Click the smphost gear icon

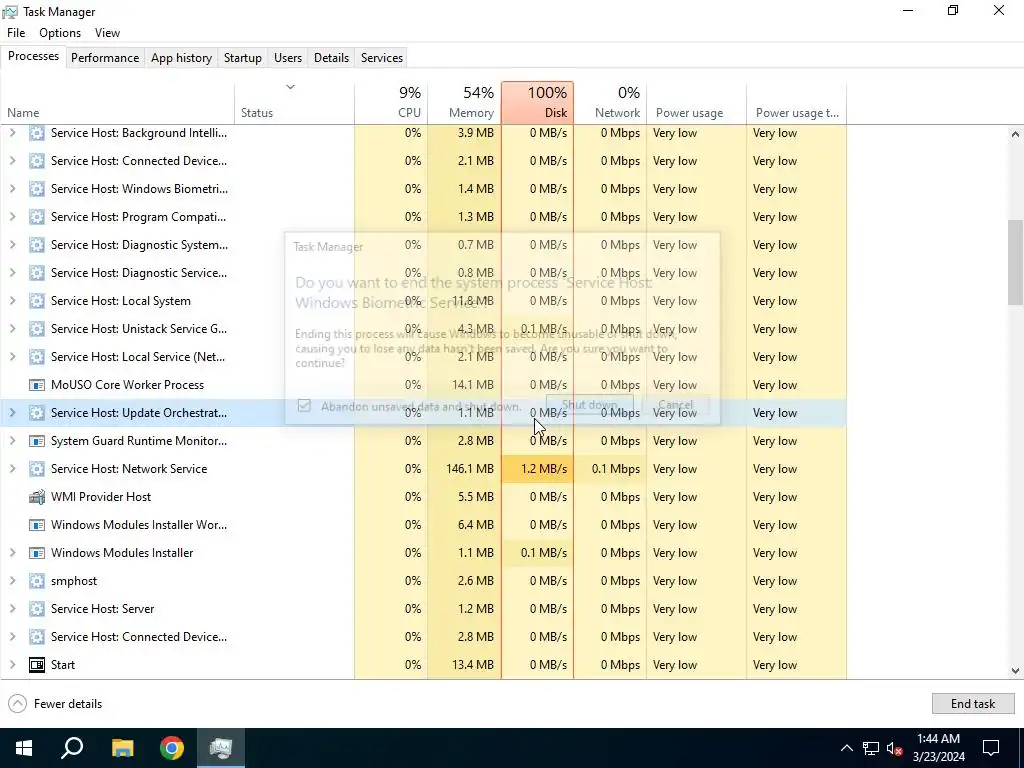point(37,581)
